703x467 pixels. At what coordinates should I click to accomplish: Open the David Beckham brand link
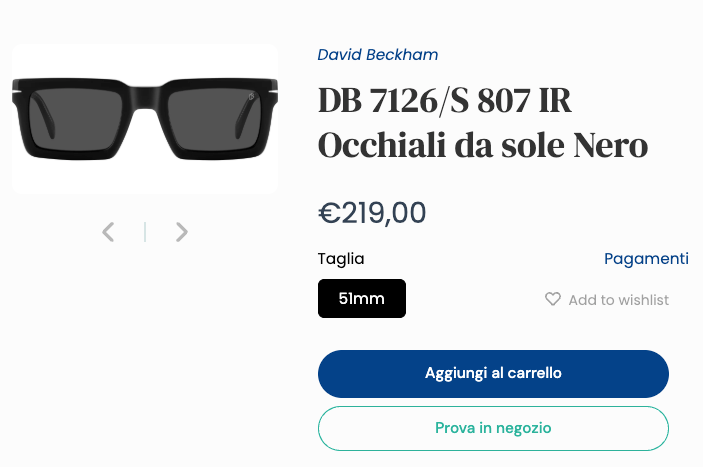[378, 54]
